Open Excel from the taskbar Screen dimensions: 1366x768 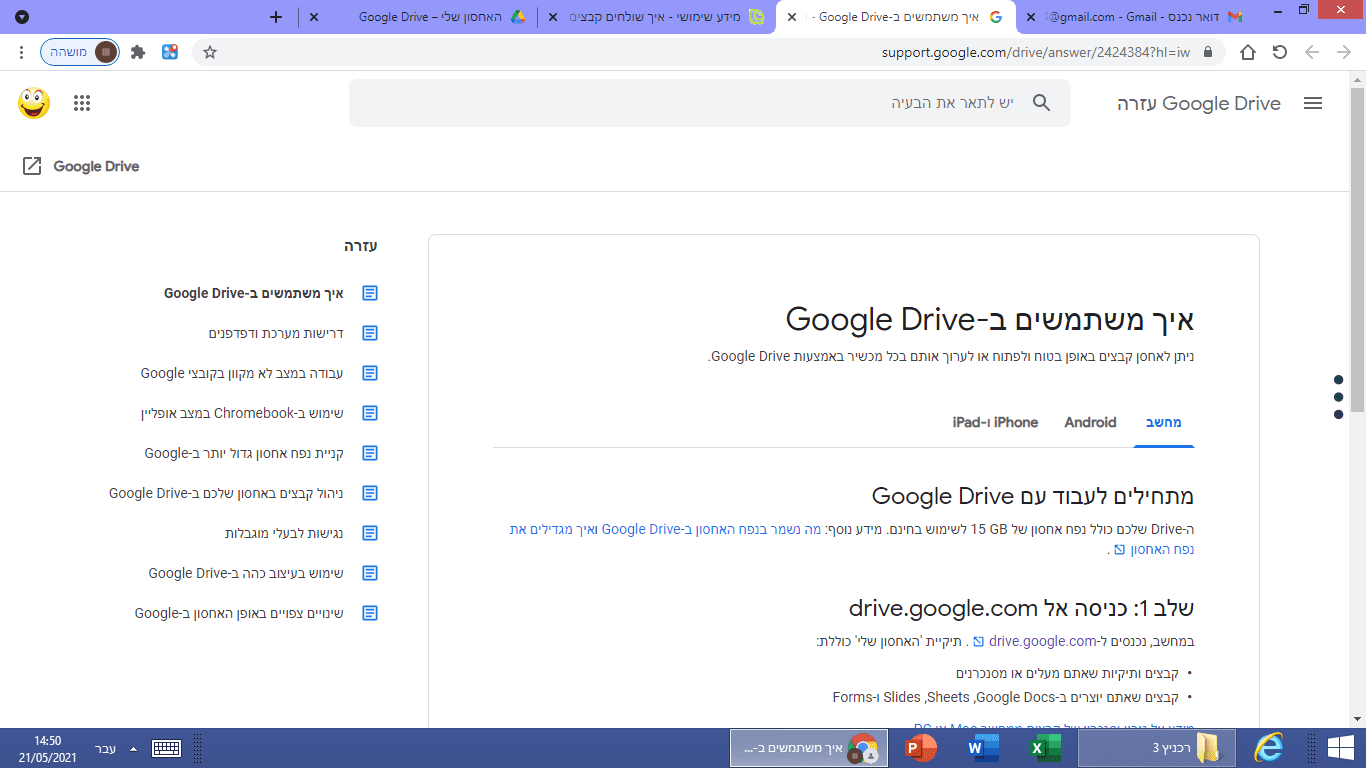1046,748
